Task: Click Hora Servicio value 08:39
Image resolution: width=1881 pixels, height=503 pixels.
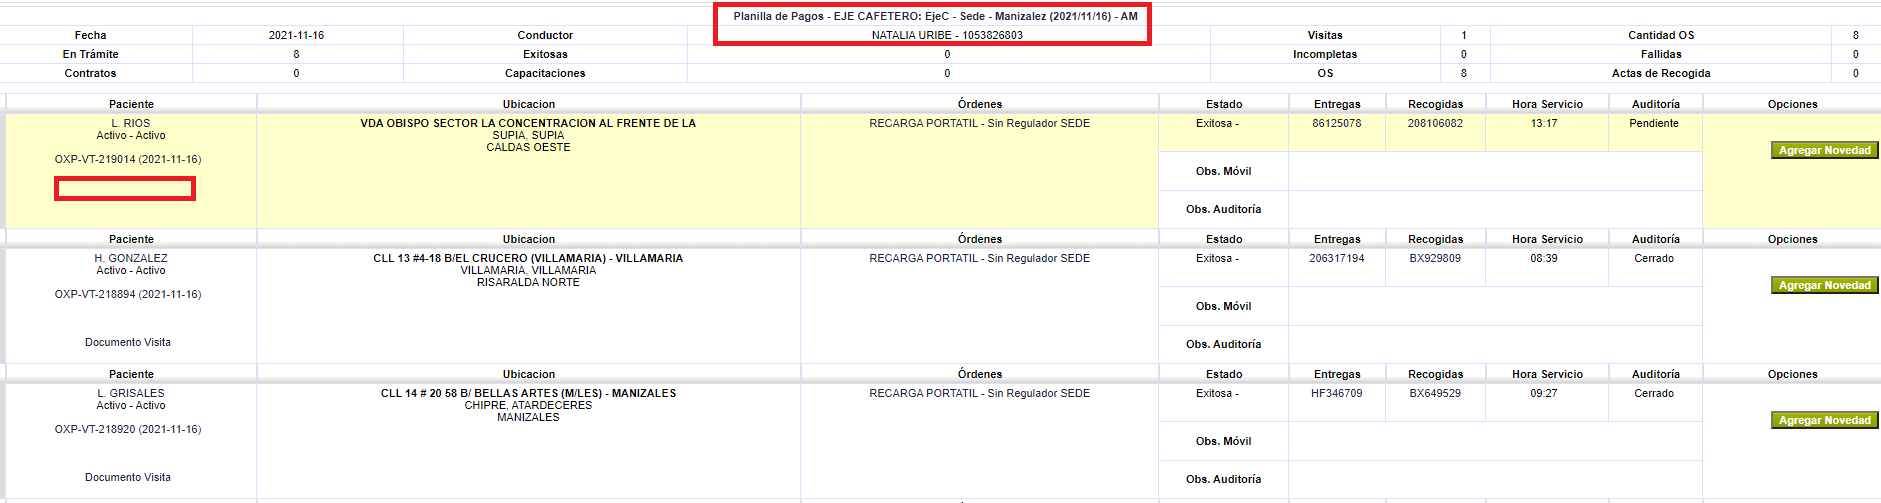Action: point(1544,258)
